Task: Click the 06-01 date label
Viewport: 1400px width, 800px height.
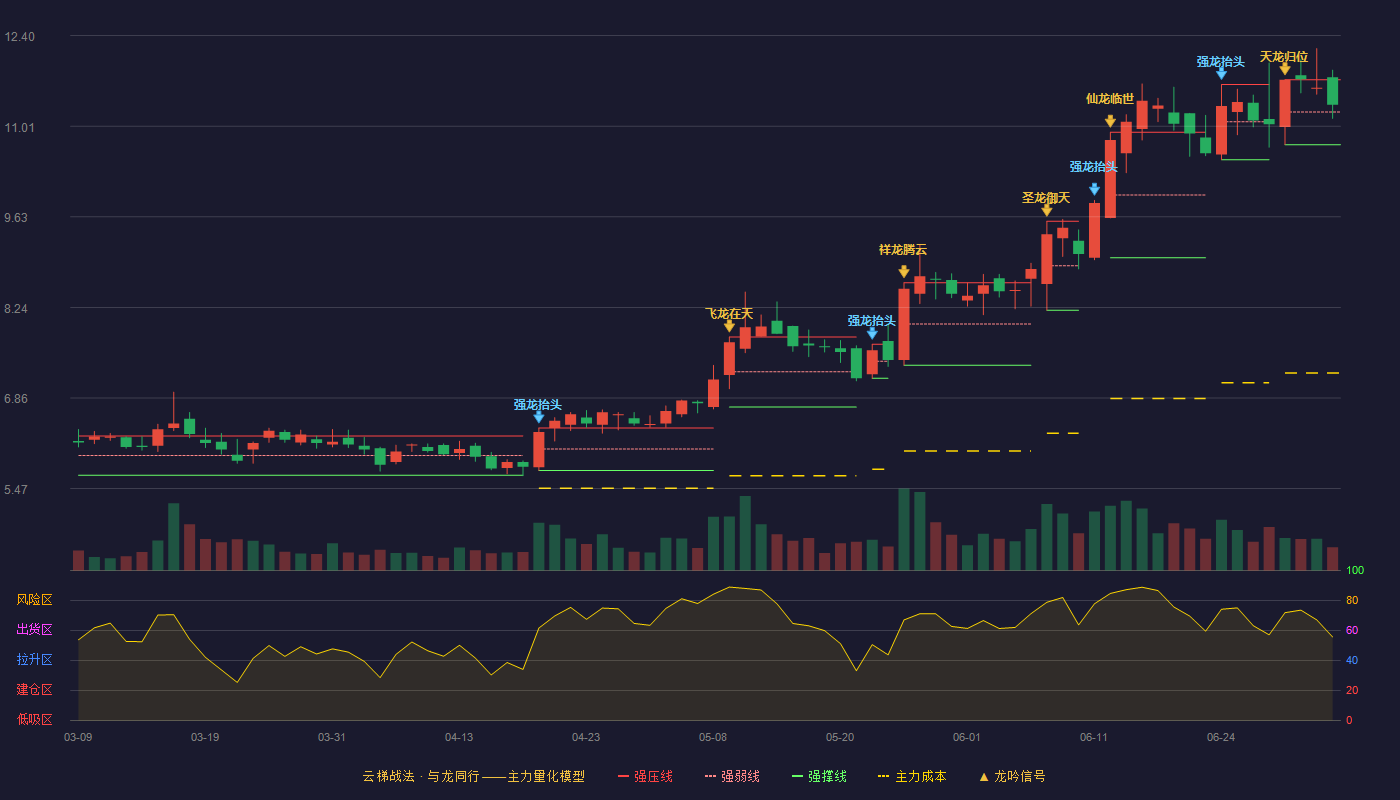Action: point(967,737)
